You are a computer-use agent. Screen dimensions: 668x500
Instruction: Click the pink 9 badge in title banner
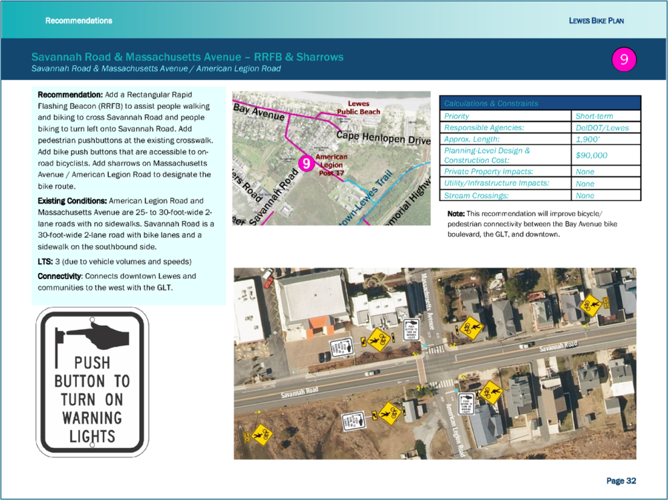[624, 59]
